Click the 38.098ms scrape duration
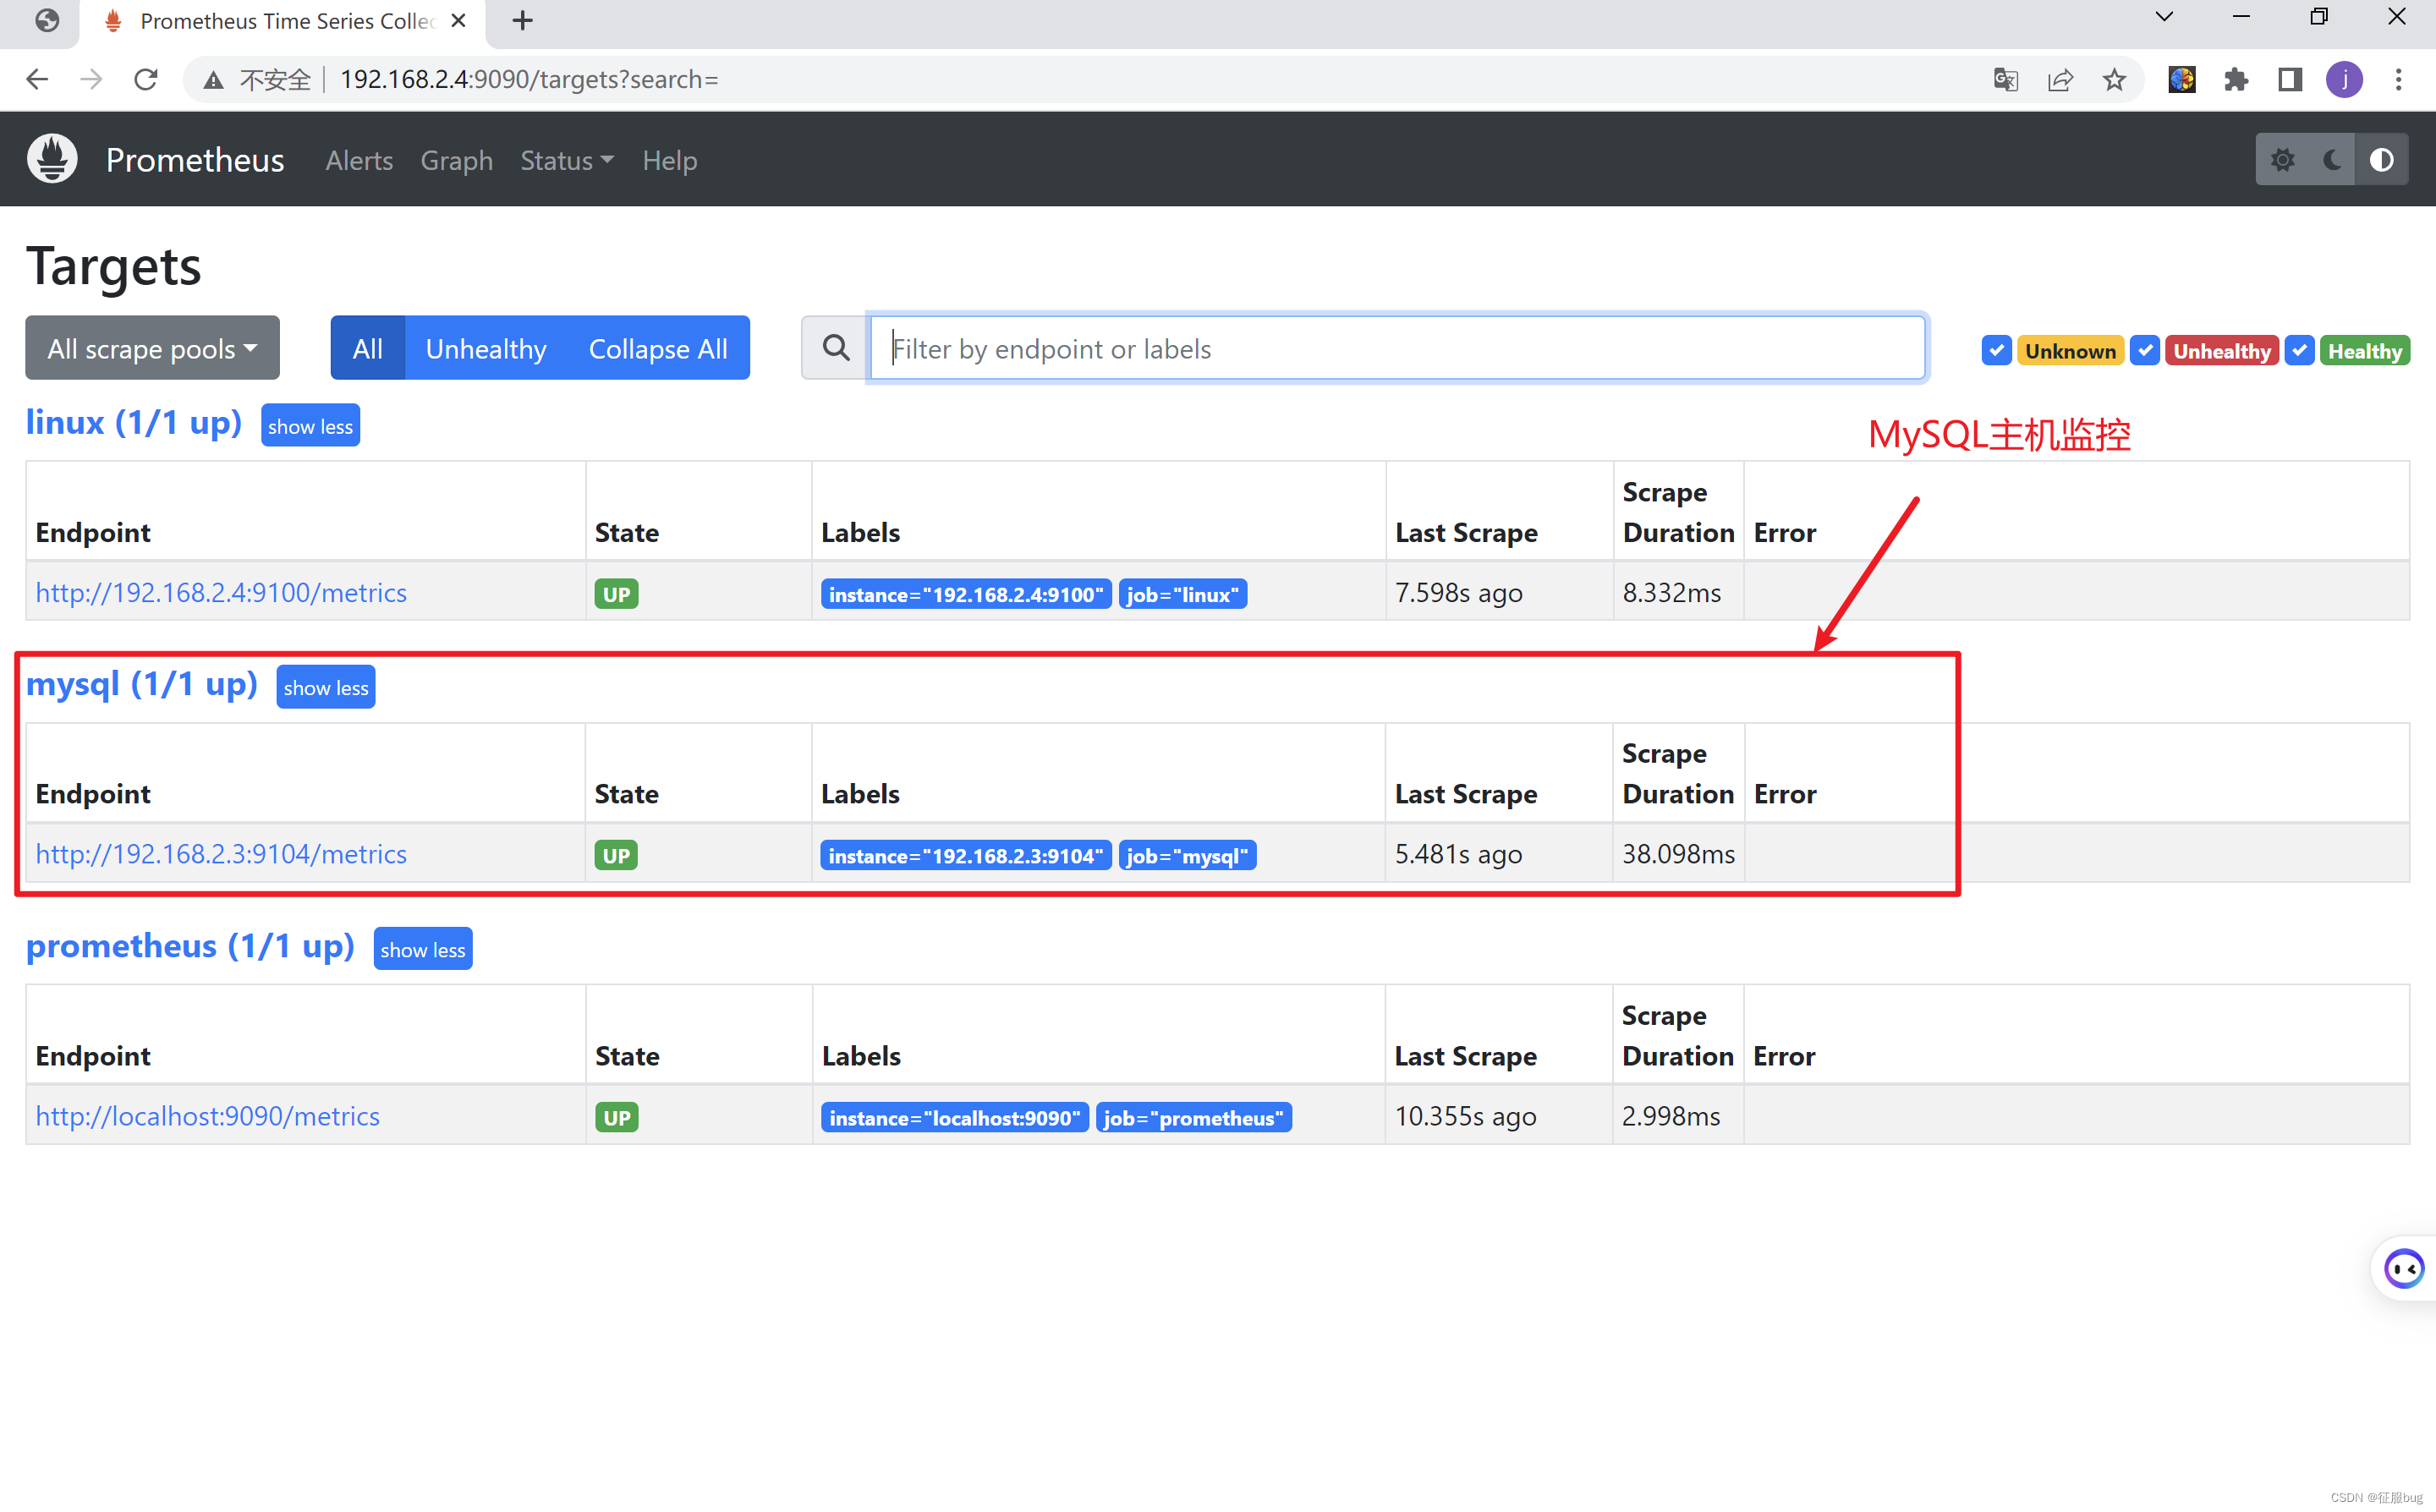 (x=1678, y=854)
